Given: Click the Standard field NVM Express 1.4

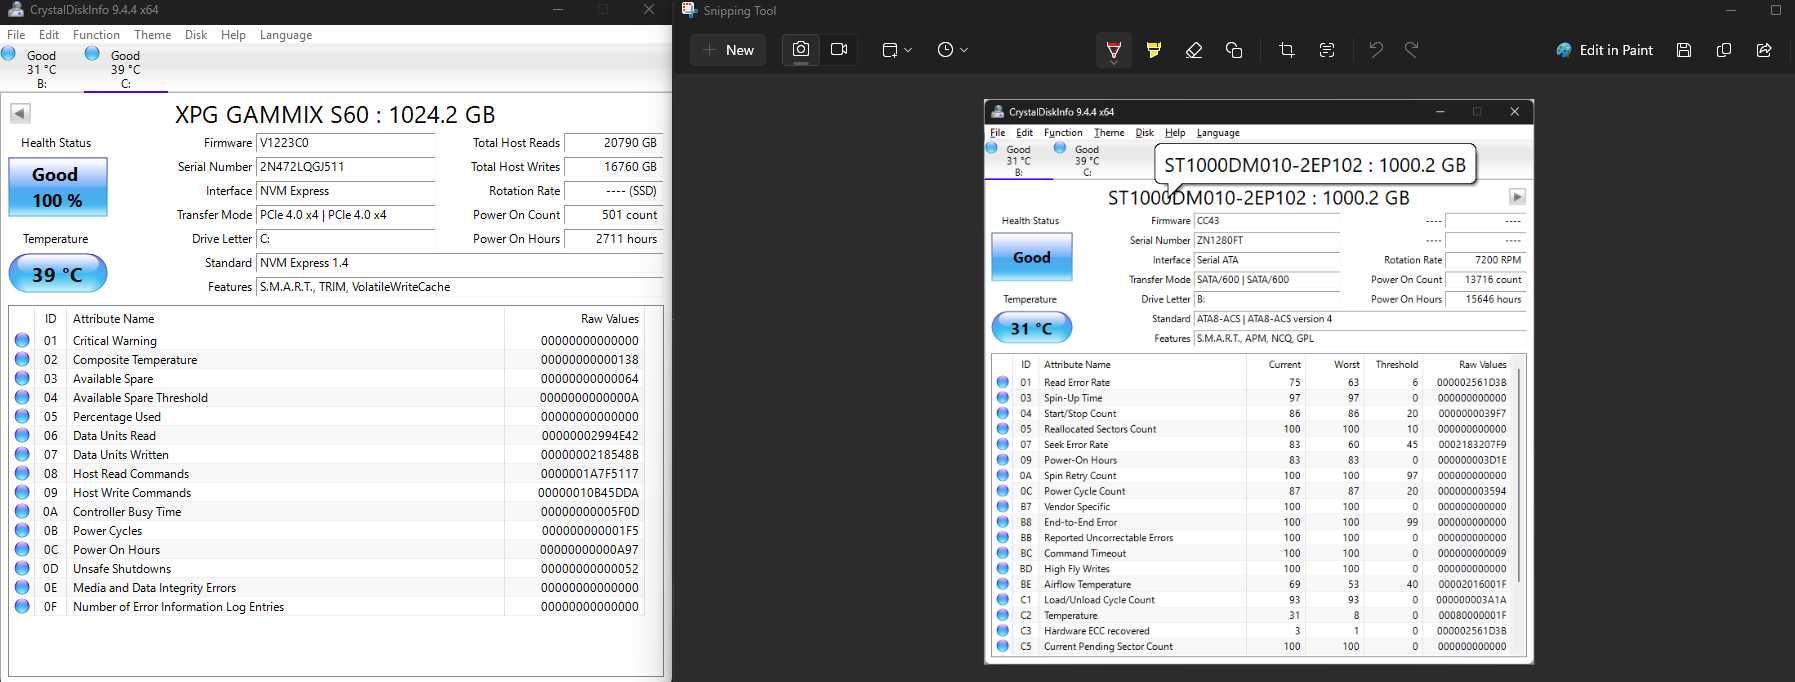Looking at the screenshot, I should (460, 263).
